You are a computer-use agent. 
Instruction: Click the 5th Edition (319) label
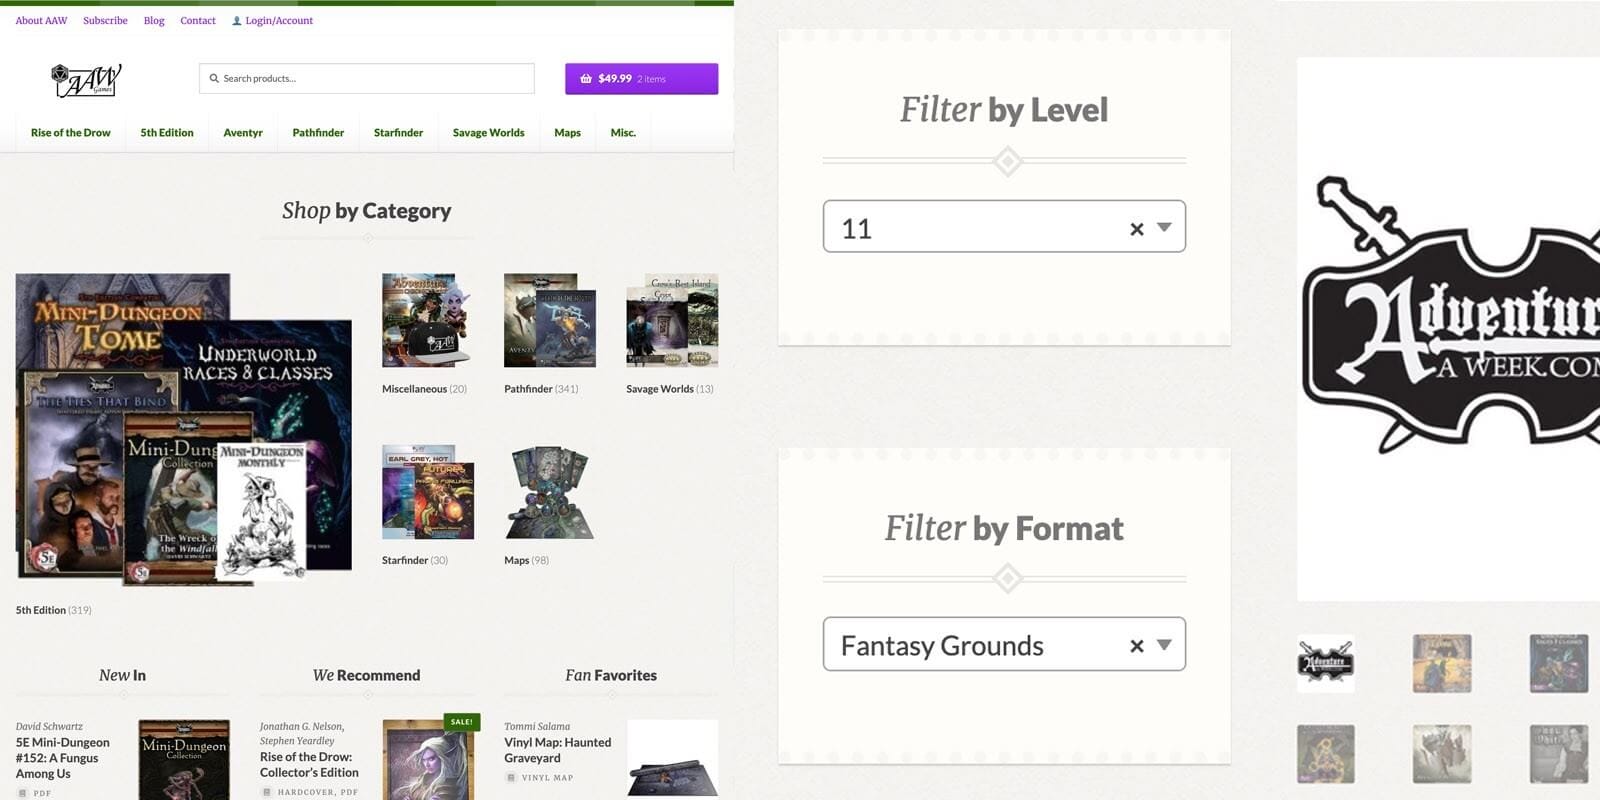click(53, 610)
